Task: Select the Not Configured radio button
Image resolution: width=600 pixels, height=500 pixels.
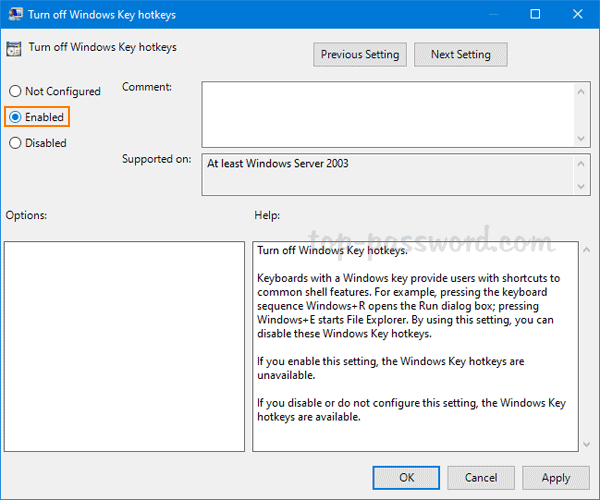Action: tap(15, 91)
